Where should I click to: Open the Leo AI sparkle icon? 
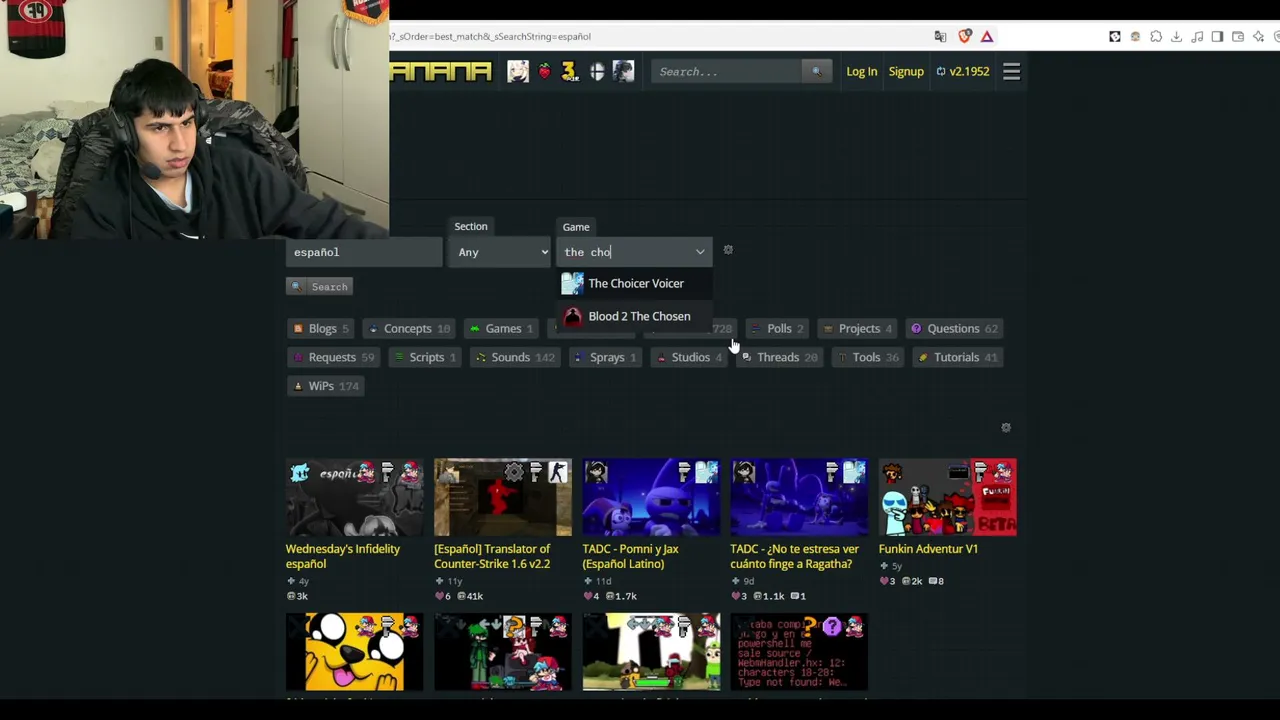tap(1259, 37)
